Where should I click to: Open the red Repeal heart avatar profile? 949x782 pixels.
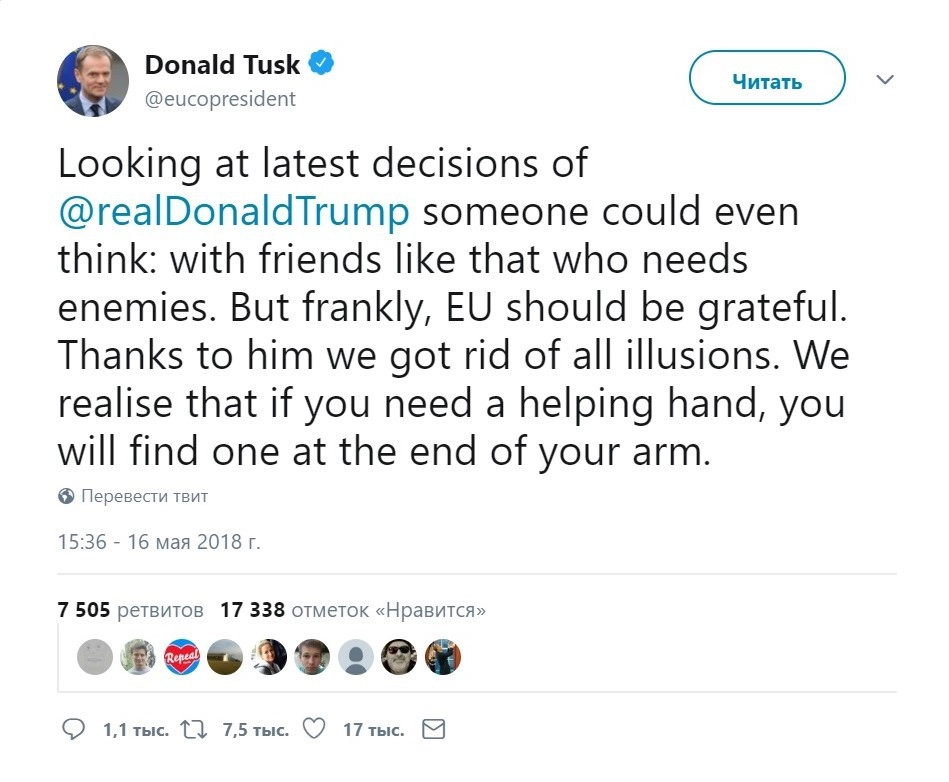pos(182,657)
